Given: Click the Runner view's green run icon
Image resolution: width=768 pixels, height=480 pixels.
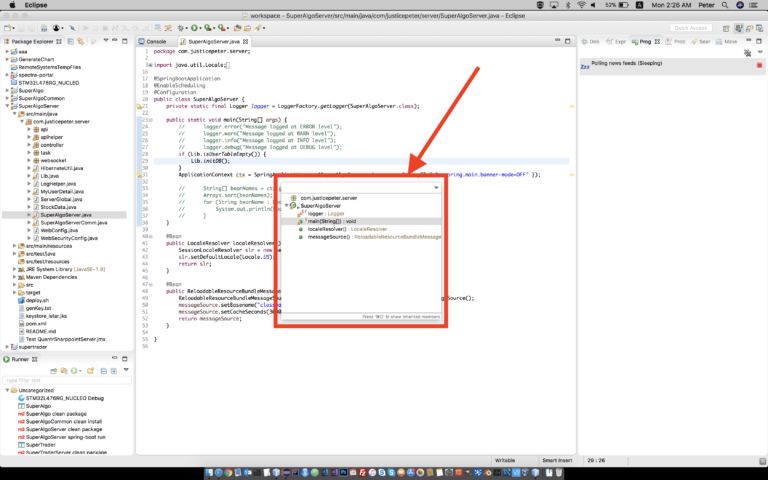Looking at the screenshot, I should tap(74, 371).
